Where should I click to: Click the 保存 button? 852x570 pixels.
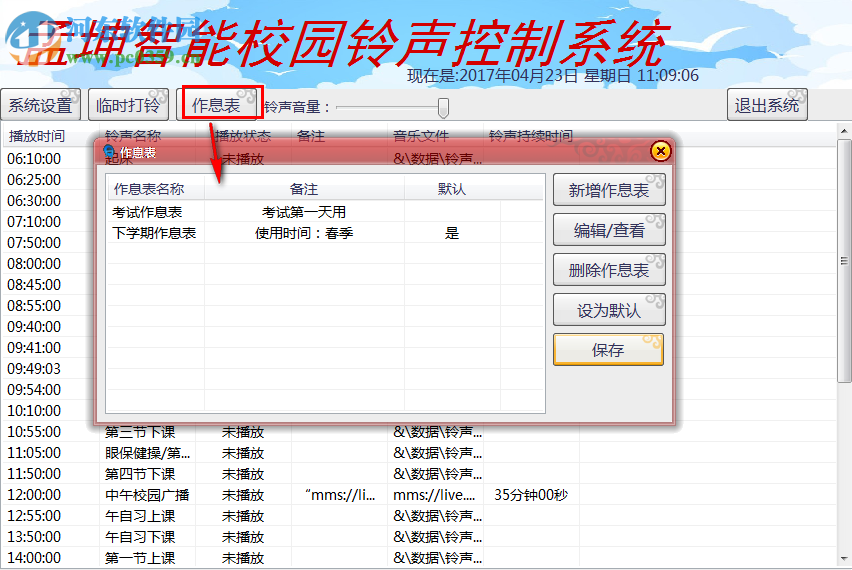[609, 350]
